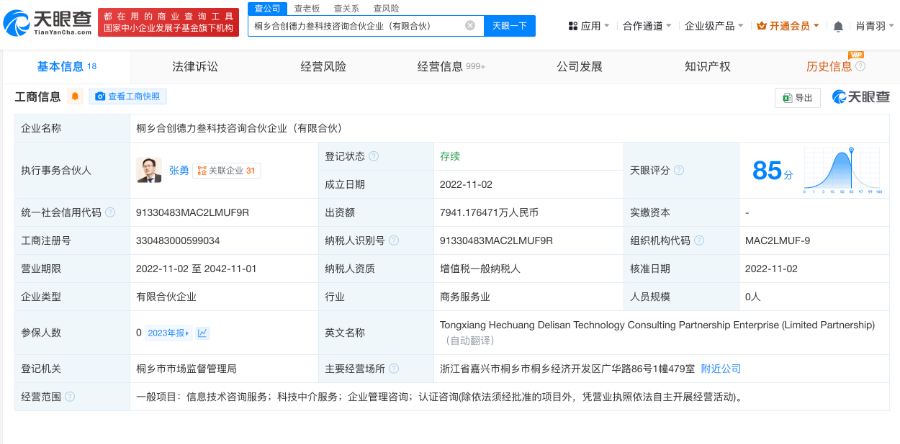Click the TianYanCha logo in header
Viewport: 900px width, 444px height.
(47, 23)
